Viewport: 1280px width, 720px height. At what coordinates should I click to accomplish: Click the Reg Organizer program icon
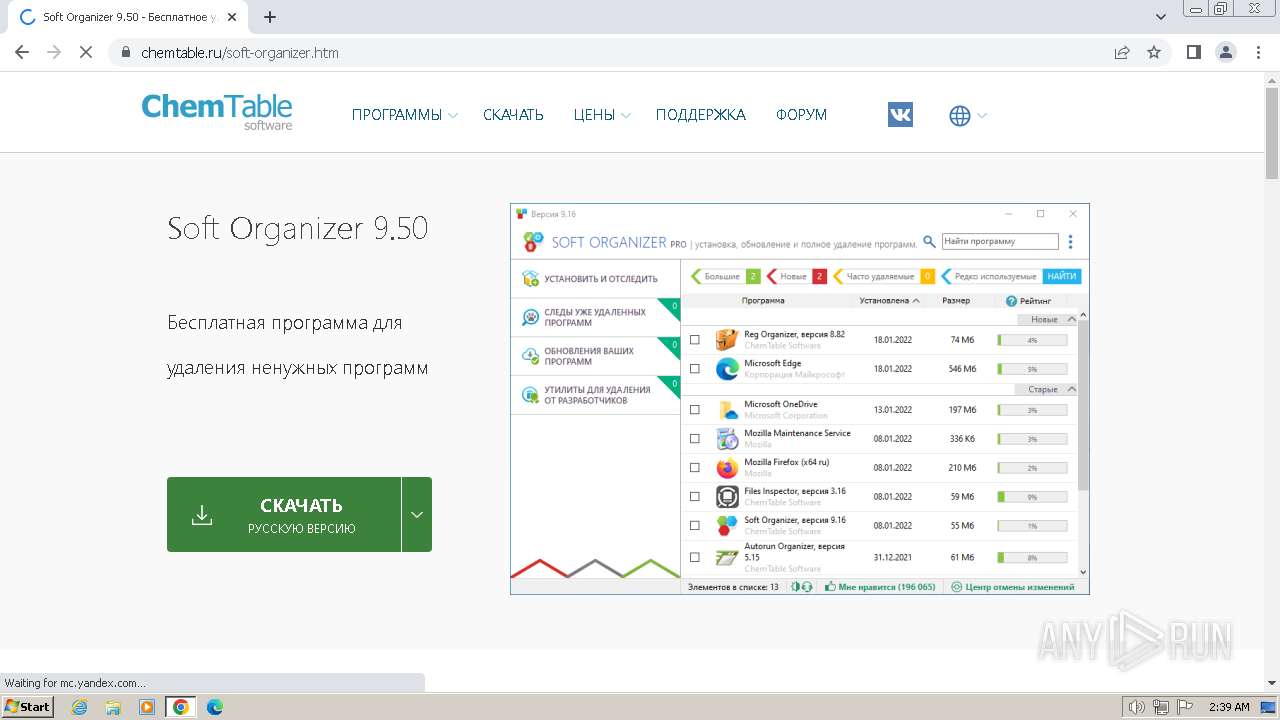727,340
